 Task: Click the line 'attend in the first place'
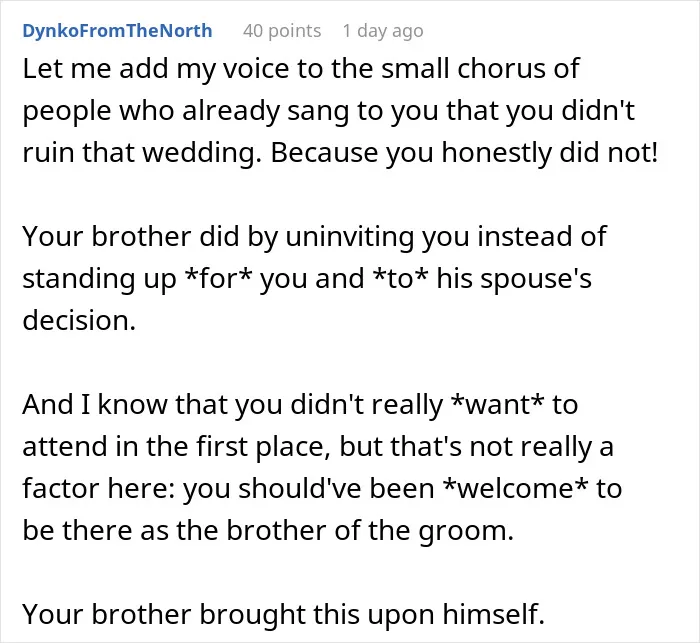(318, 447)
